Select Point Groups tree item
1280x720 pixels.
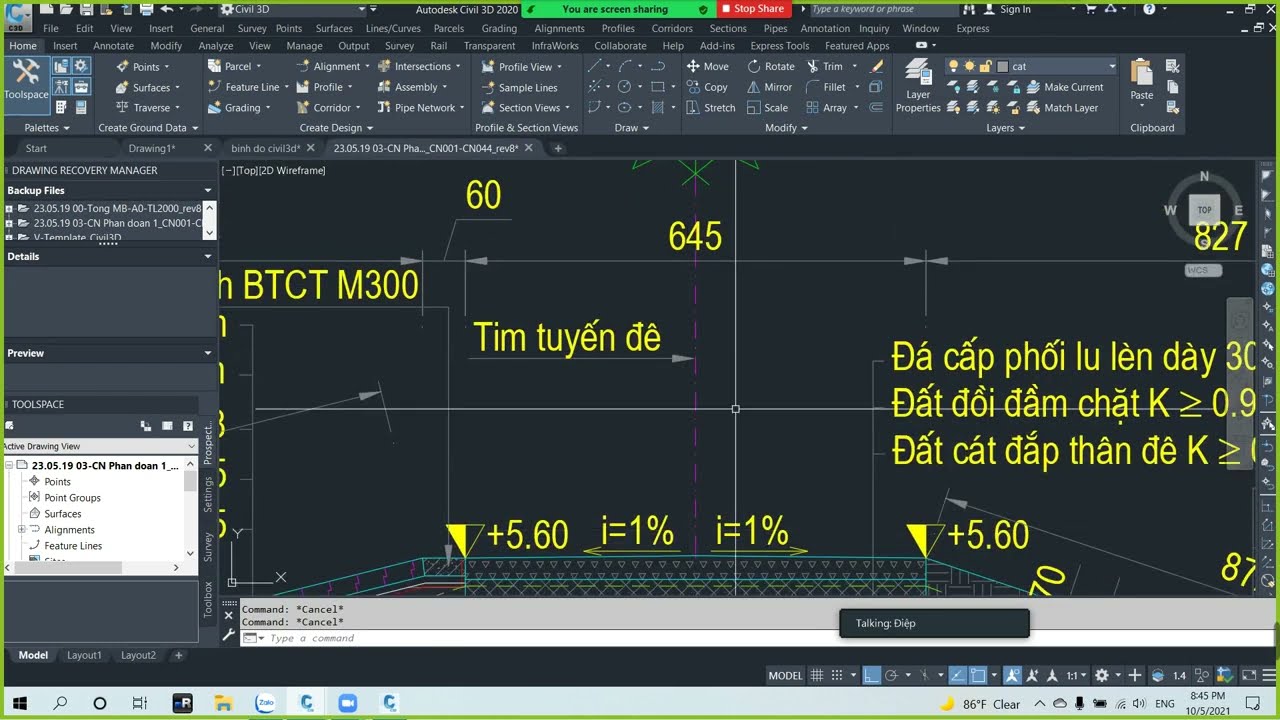72,498
